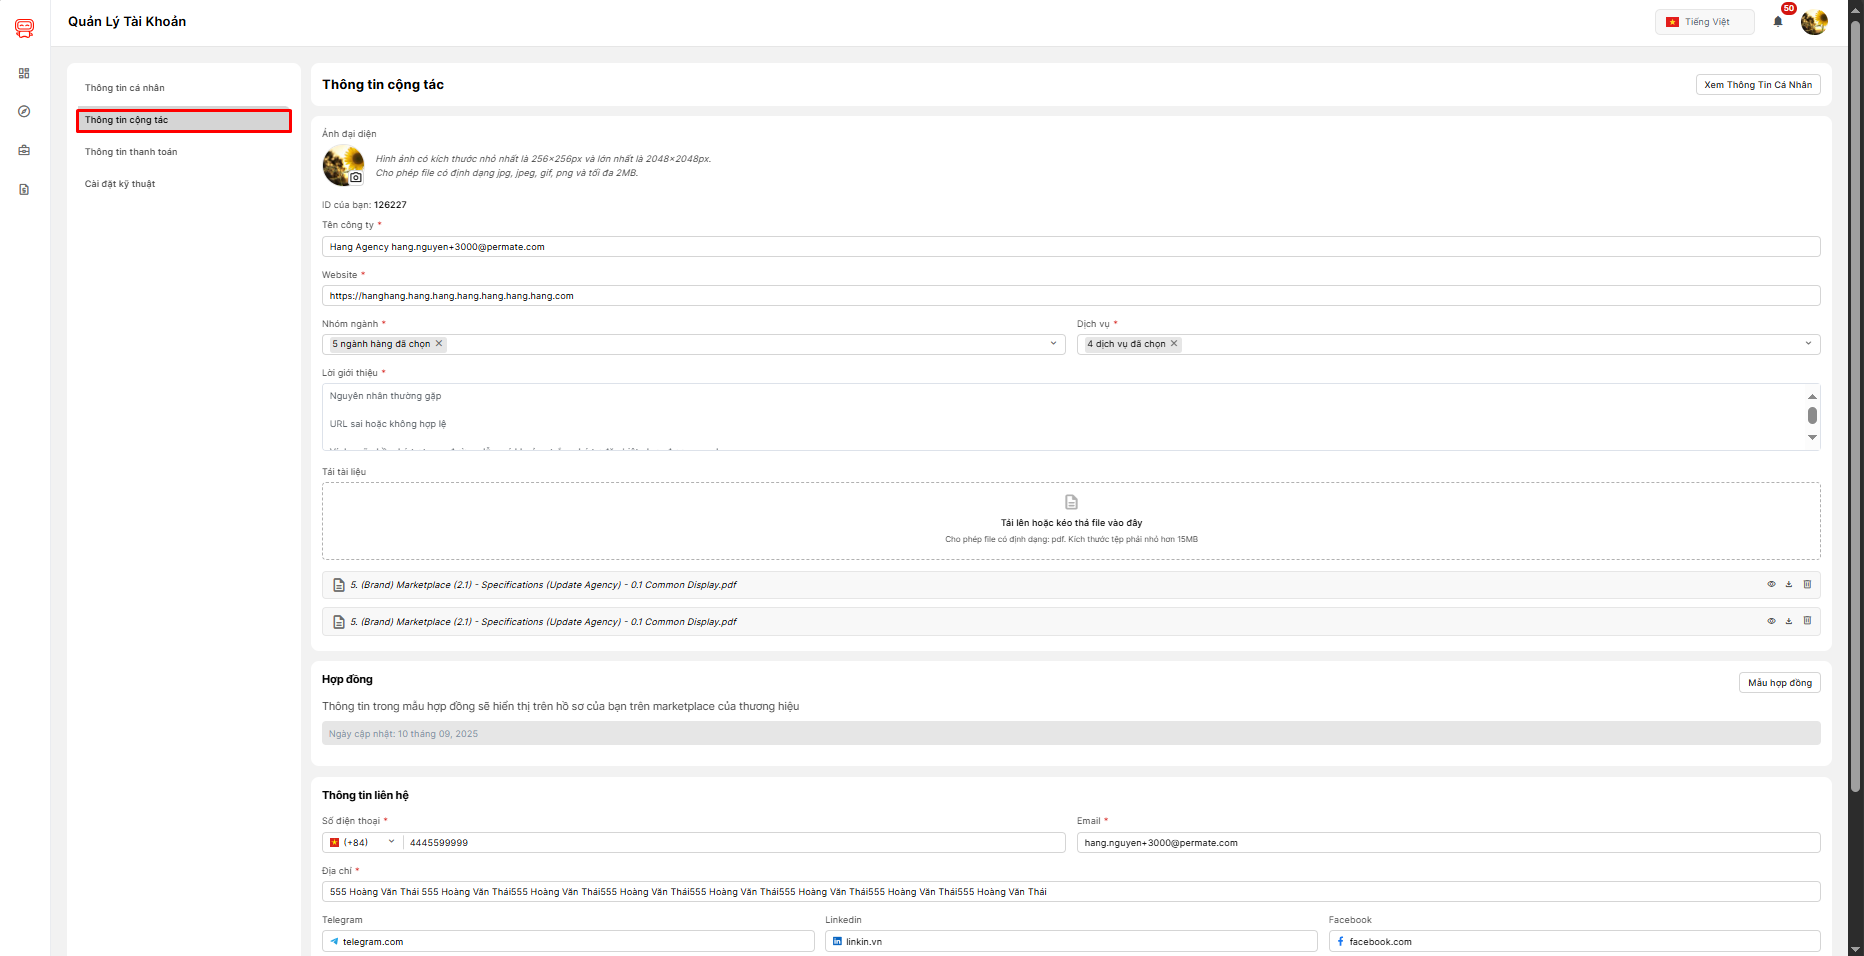This screenshot has width=1864, height=956.
Task: Click the invoice document icon in sidebar
Action: (x=24, y=189)
